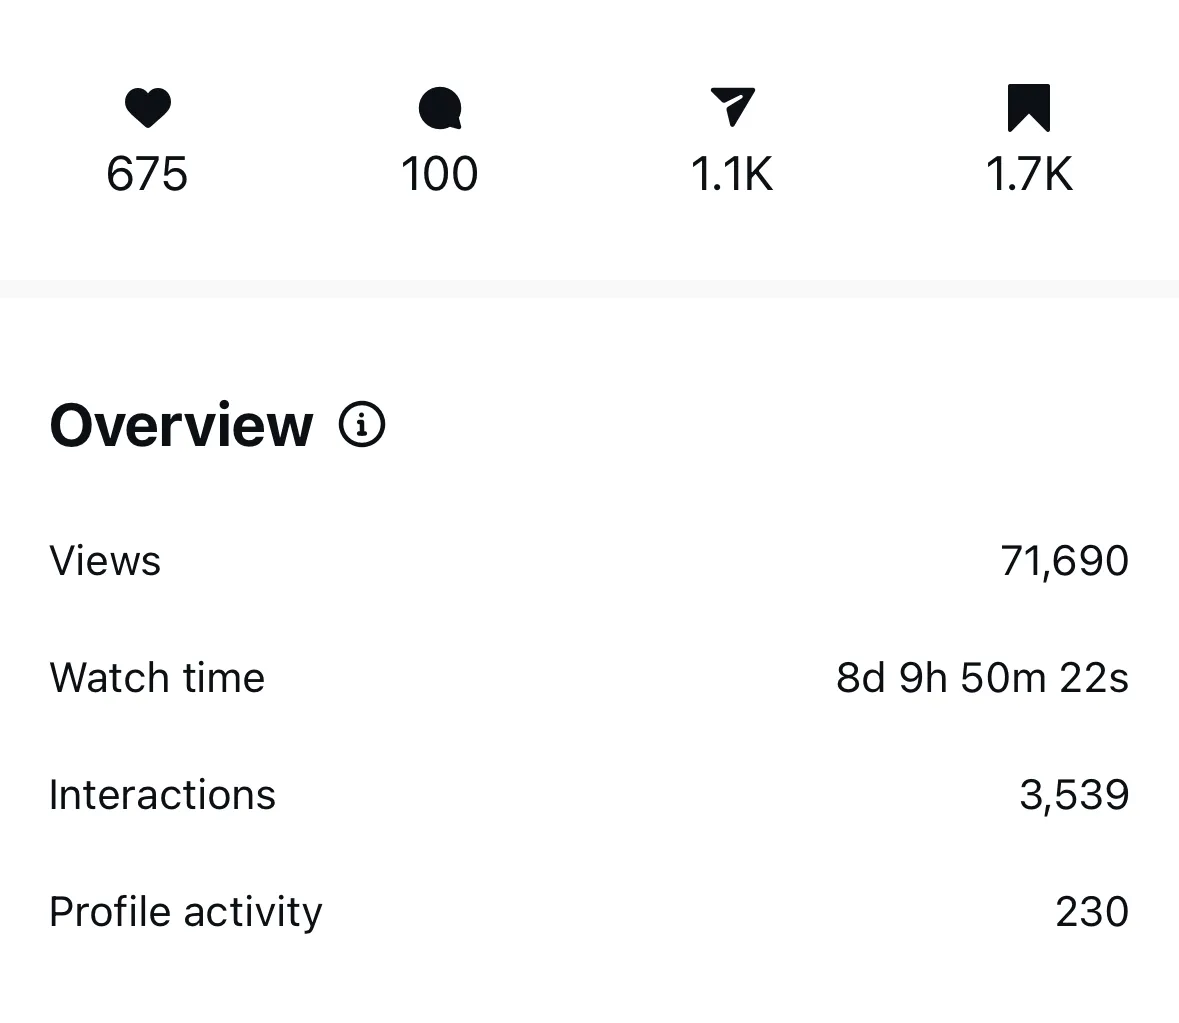Open the Views row label
Screen dimensions: 1179x1023
click(x=105, y=561)
